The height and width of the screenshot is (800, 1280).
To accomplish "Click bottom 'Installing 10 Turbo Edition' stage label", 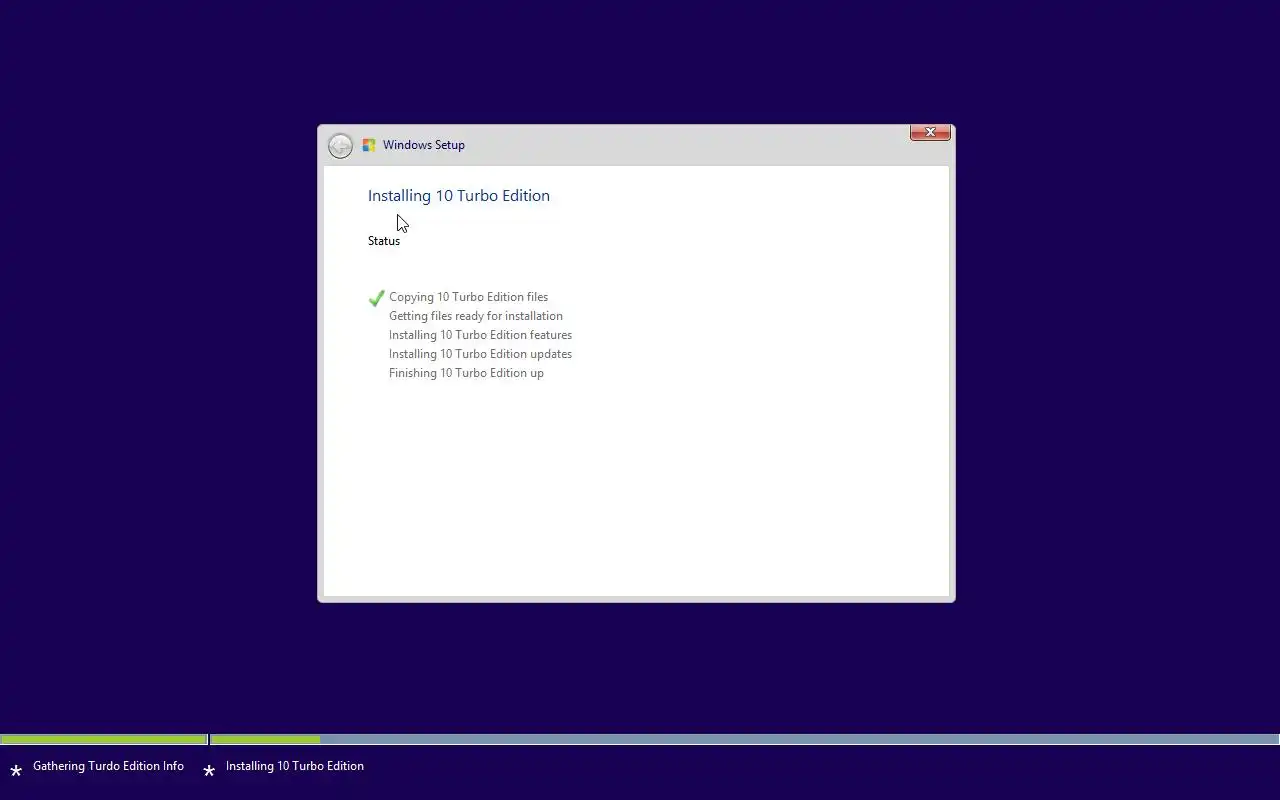I will [x=295, y=766].
